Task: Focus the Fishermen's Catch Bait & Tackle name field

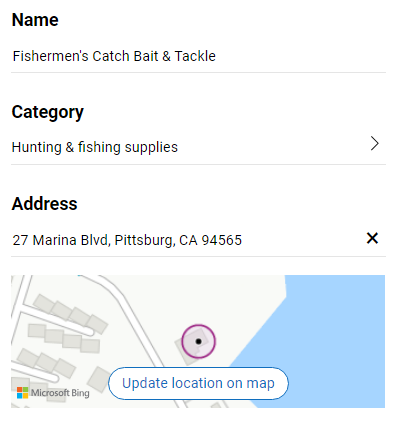Action: (x=198, y=56)
